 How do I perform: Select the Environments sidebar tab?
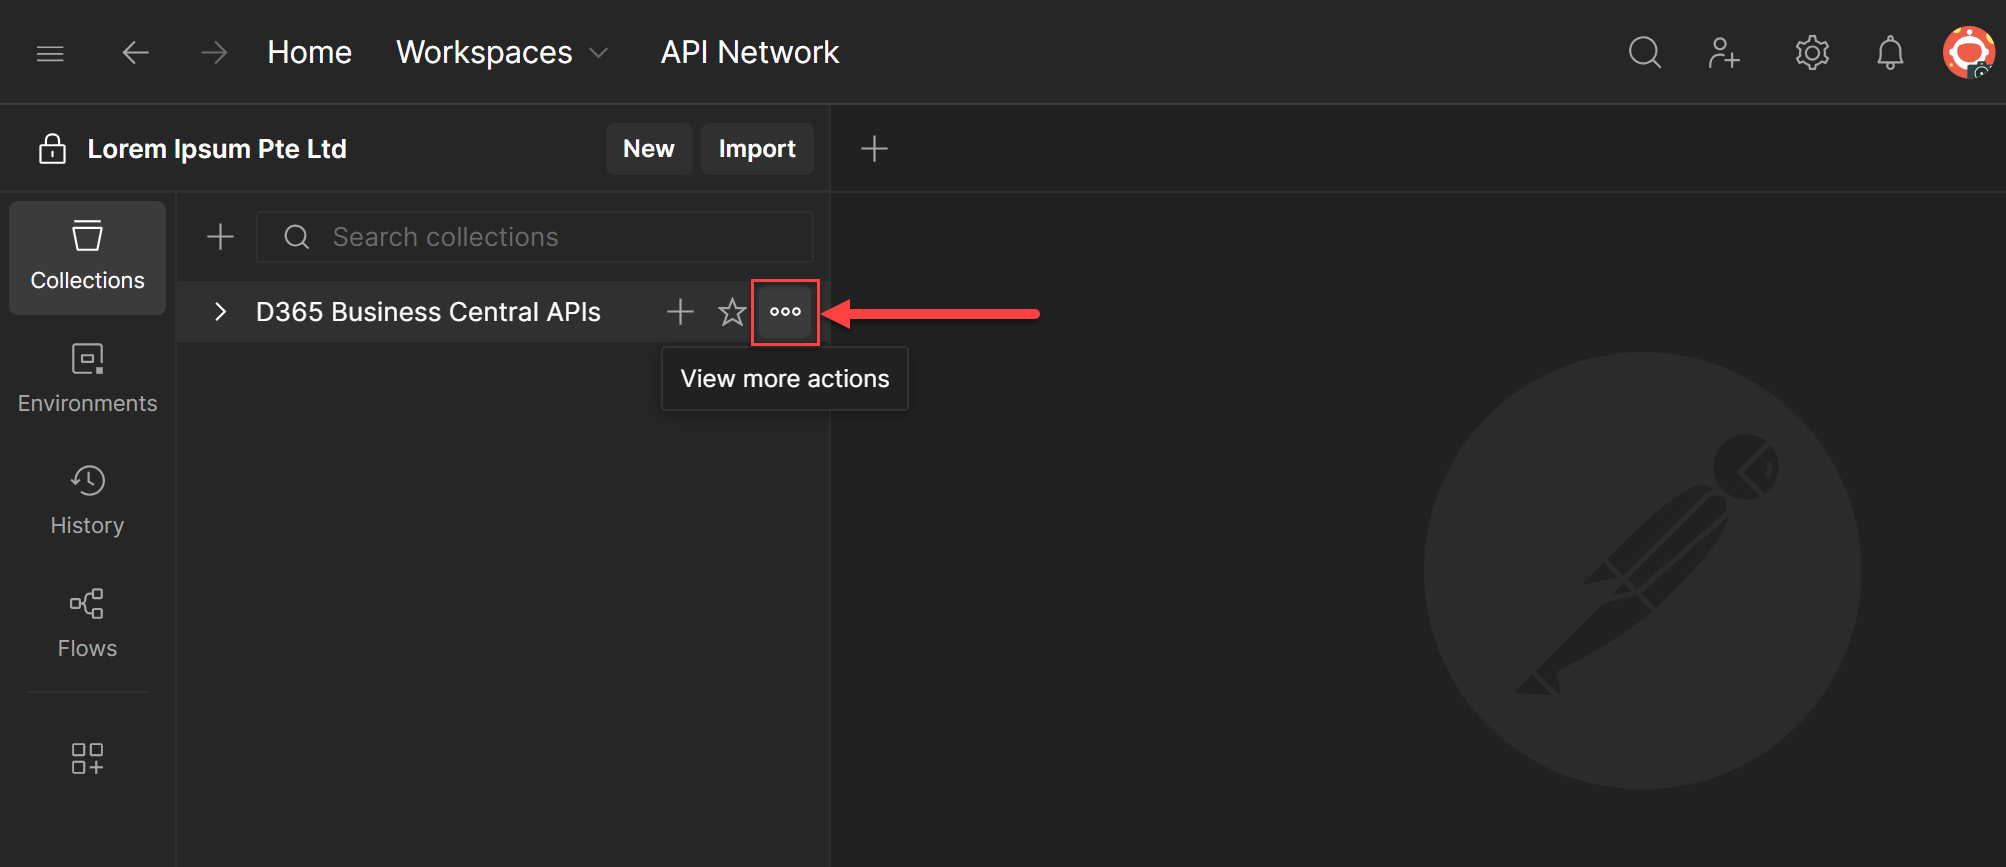click(x=88, y=379)
